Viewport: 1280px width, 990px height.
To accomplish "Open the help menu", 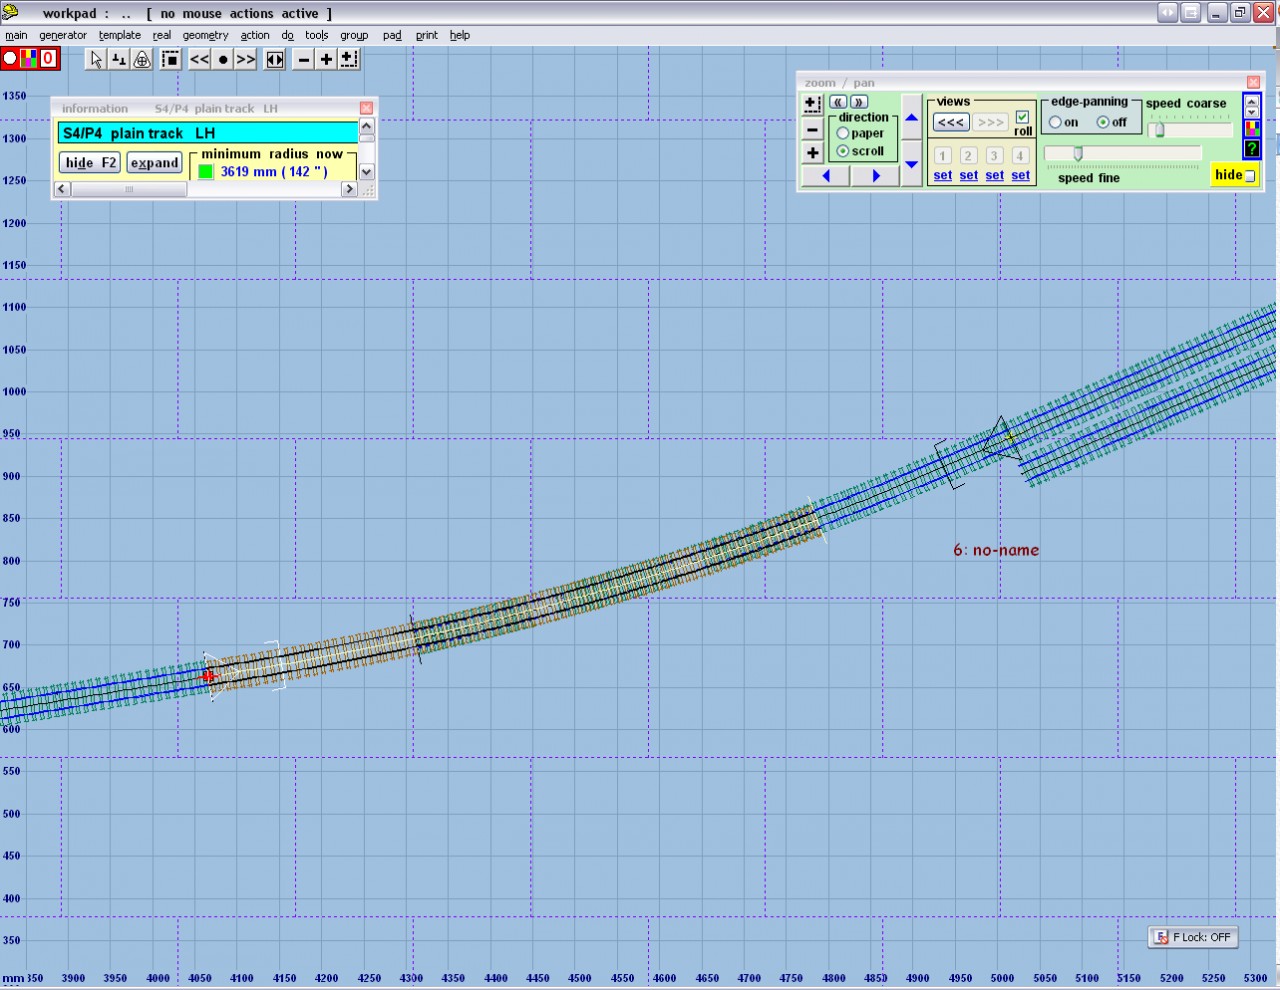I will (460, 35).
